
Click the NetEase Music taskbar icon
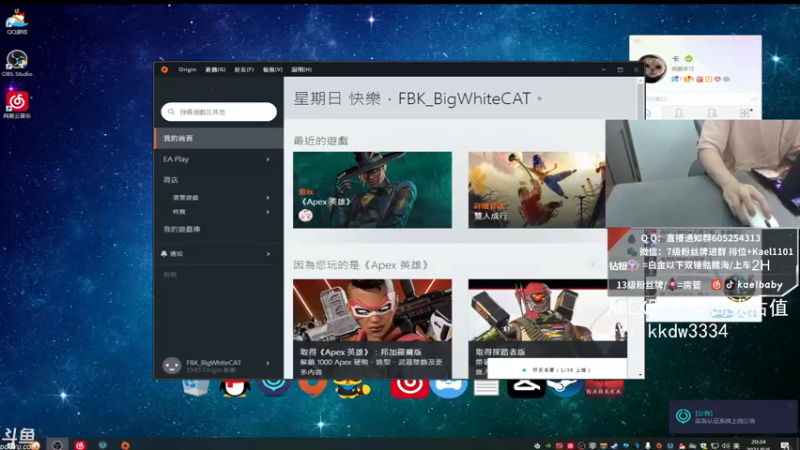pos(80,445)
